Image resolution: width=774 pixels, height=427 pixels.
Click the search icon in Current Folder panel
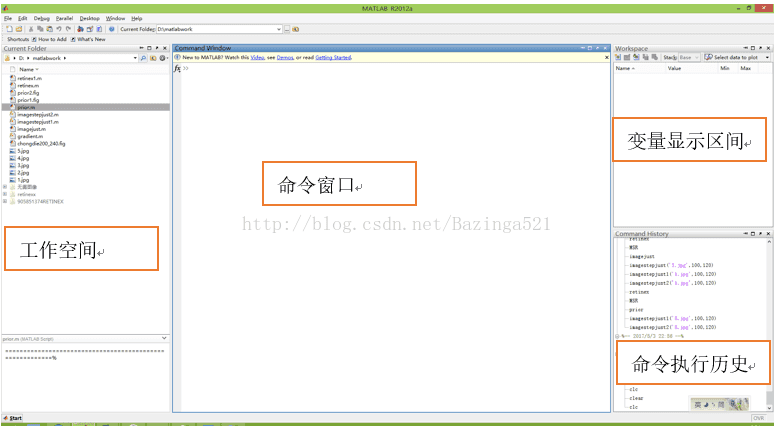[x=144, y=58]
